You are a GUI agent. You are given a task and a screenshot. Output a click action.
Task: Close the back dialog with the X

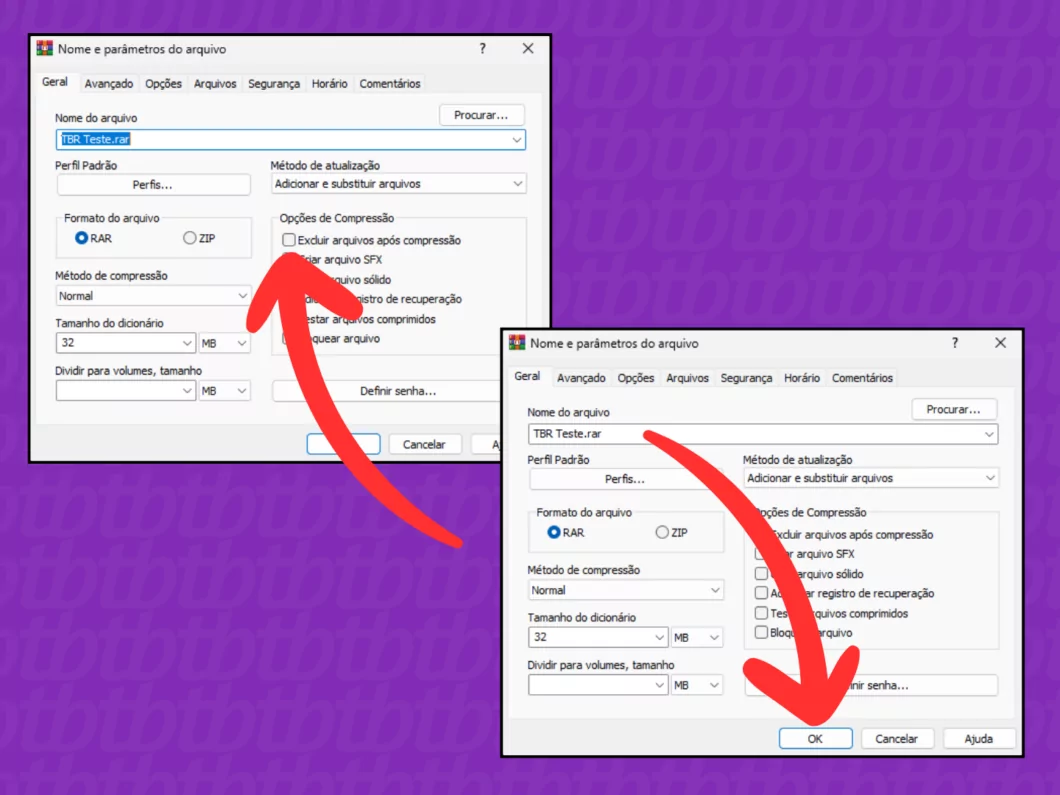point(528,49)
